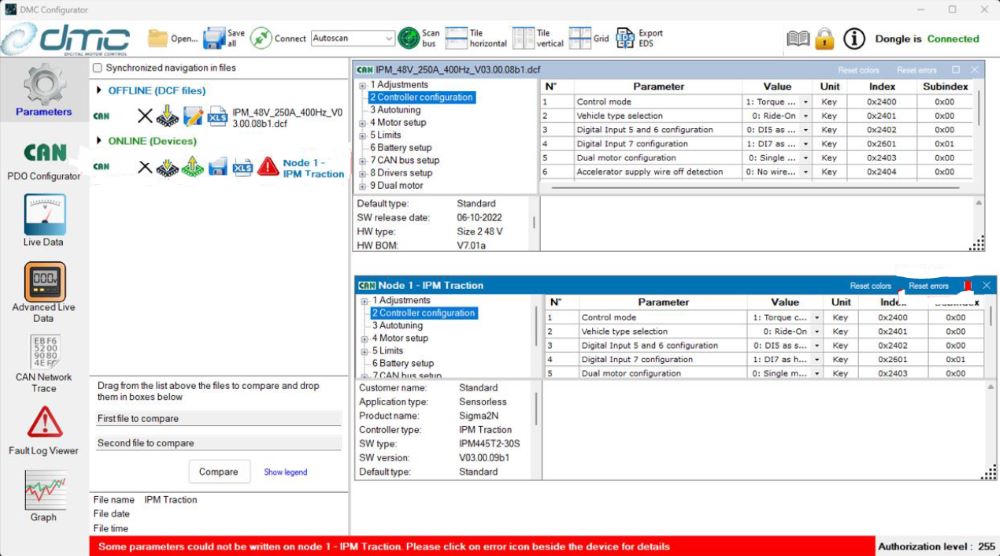The width and height of the screenshot is (1000, 556).
Task: Open the Autoscan connection dropdown
Action: pos(353,38)
